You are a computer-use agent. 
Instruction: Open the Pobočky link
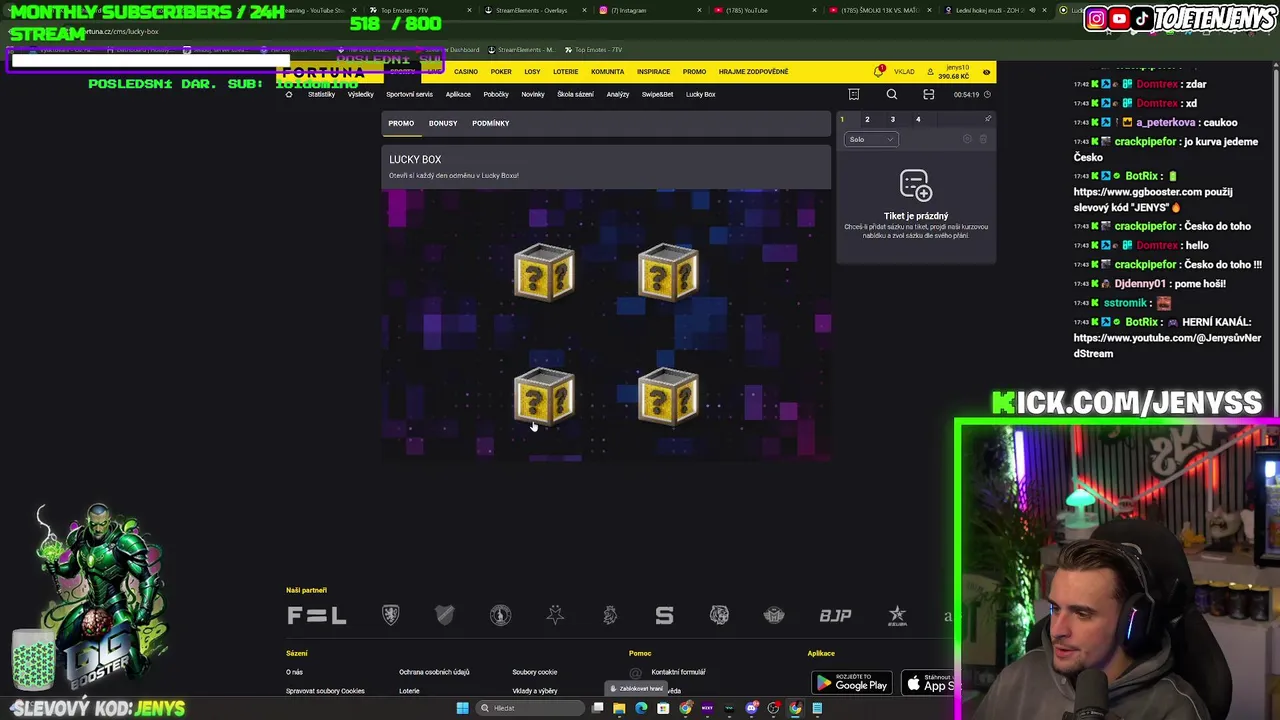click(496, 94)
